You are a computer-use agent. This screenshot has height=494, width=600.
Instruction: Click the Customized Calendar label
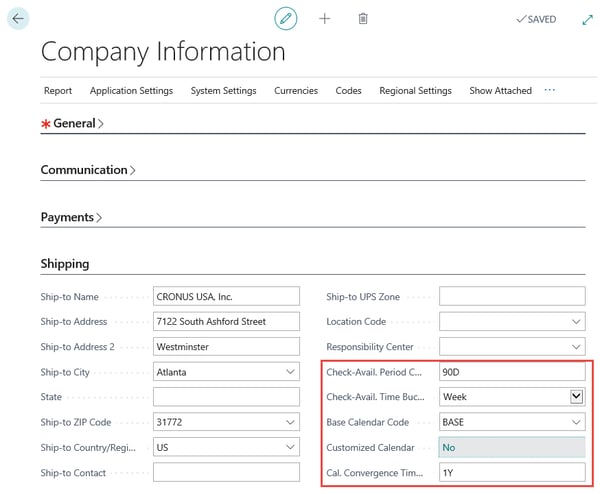tap(370, 447)
